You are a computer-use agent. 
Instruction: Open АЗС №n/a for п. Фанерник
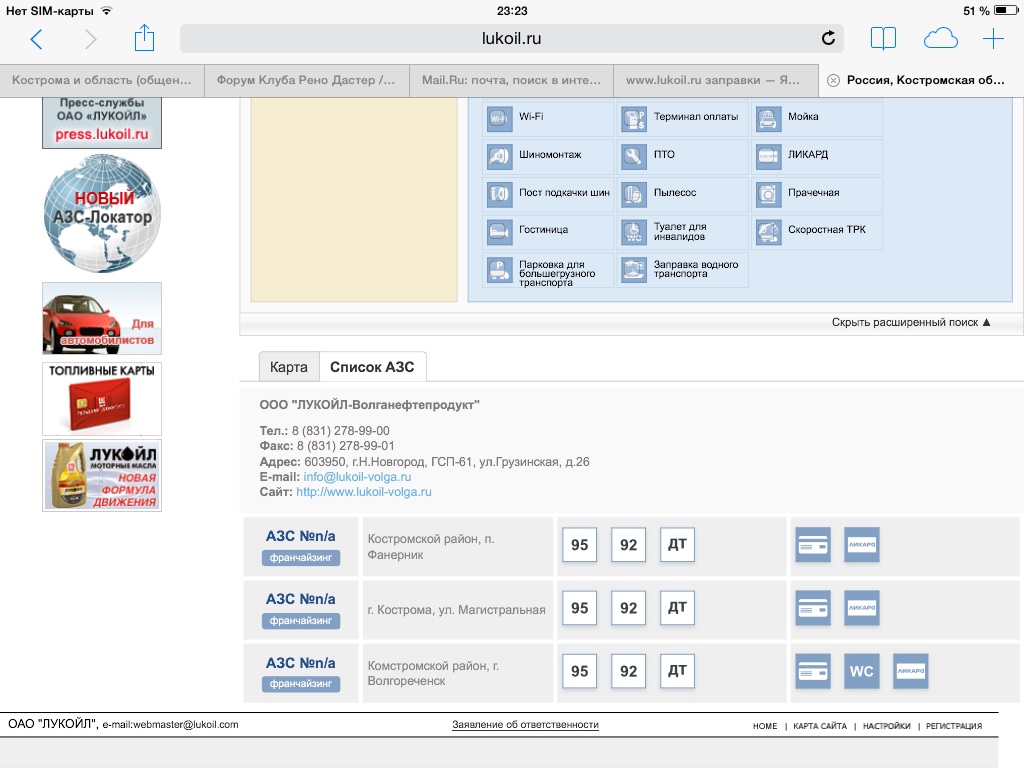tap(300, 536)
